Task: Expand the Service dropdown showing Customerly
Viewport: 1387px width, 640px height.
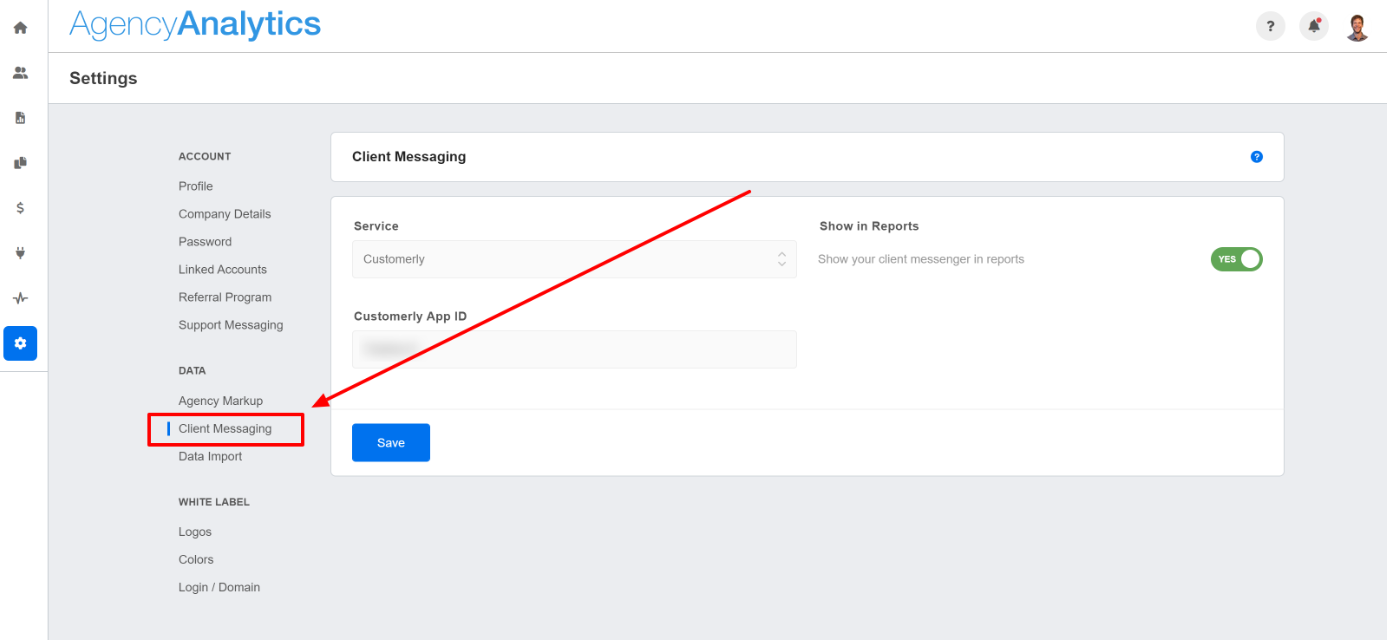Action: (574, 259)
